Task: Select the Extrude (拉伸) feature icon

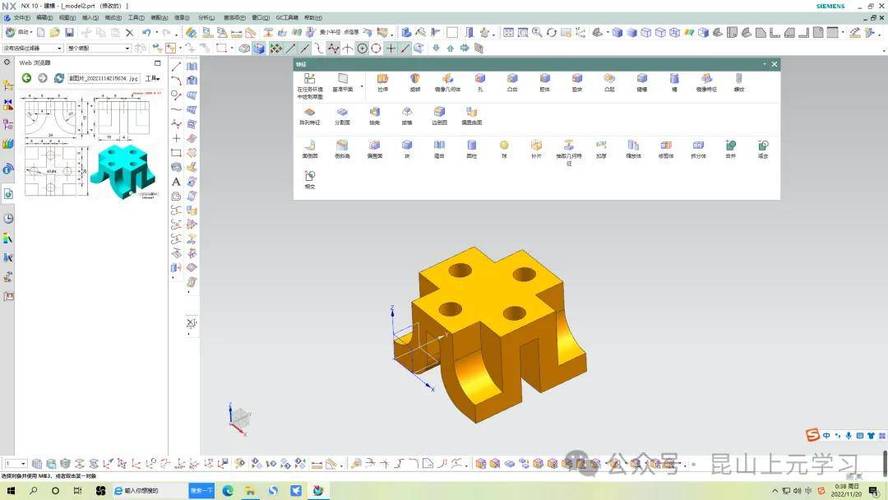Action: click(x=383, y=82)
